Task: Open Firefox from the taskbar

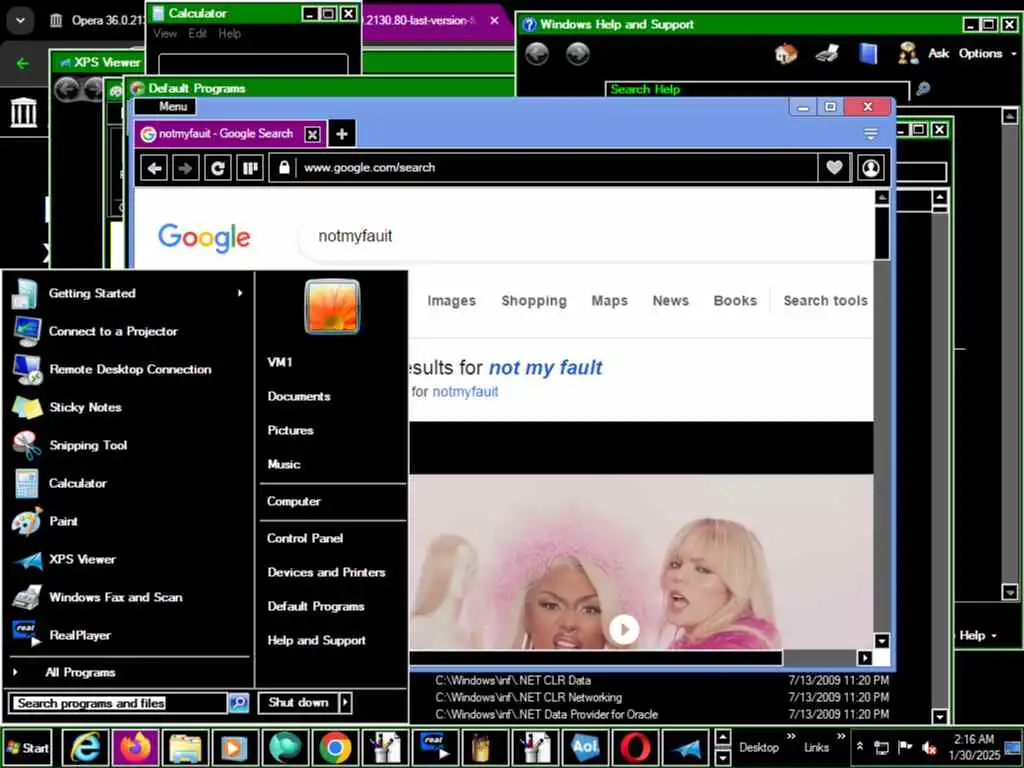Action: click(135, 747)
